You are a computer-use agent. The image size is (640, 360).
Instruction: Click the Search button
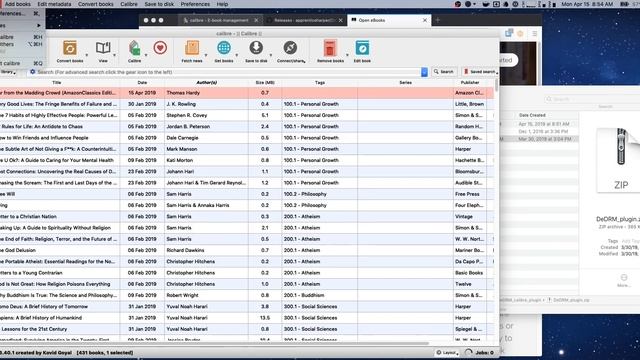pyautogui.click(x=444, y=72)
